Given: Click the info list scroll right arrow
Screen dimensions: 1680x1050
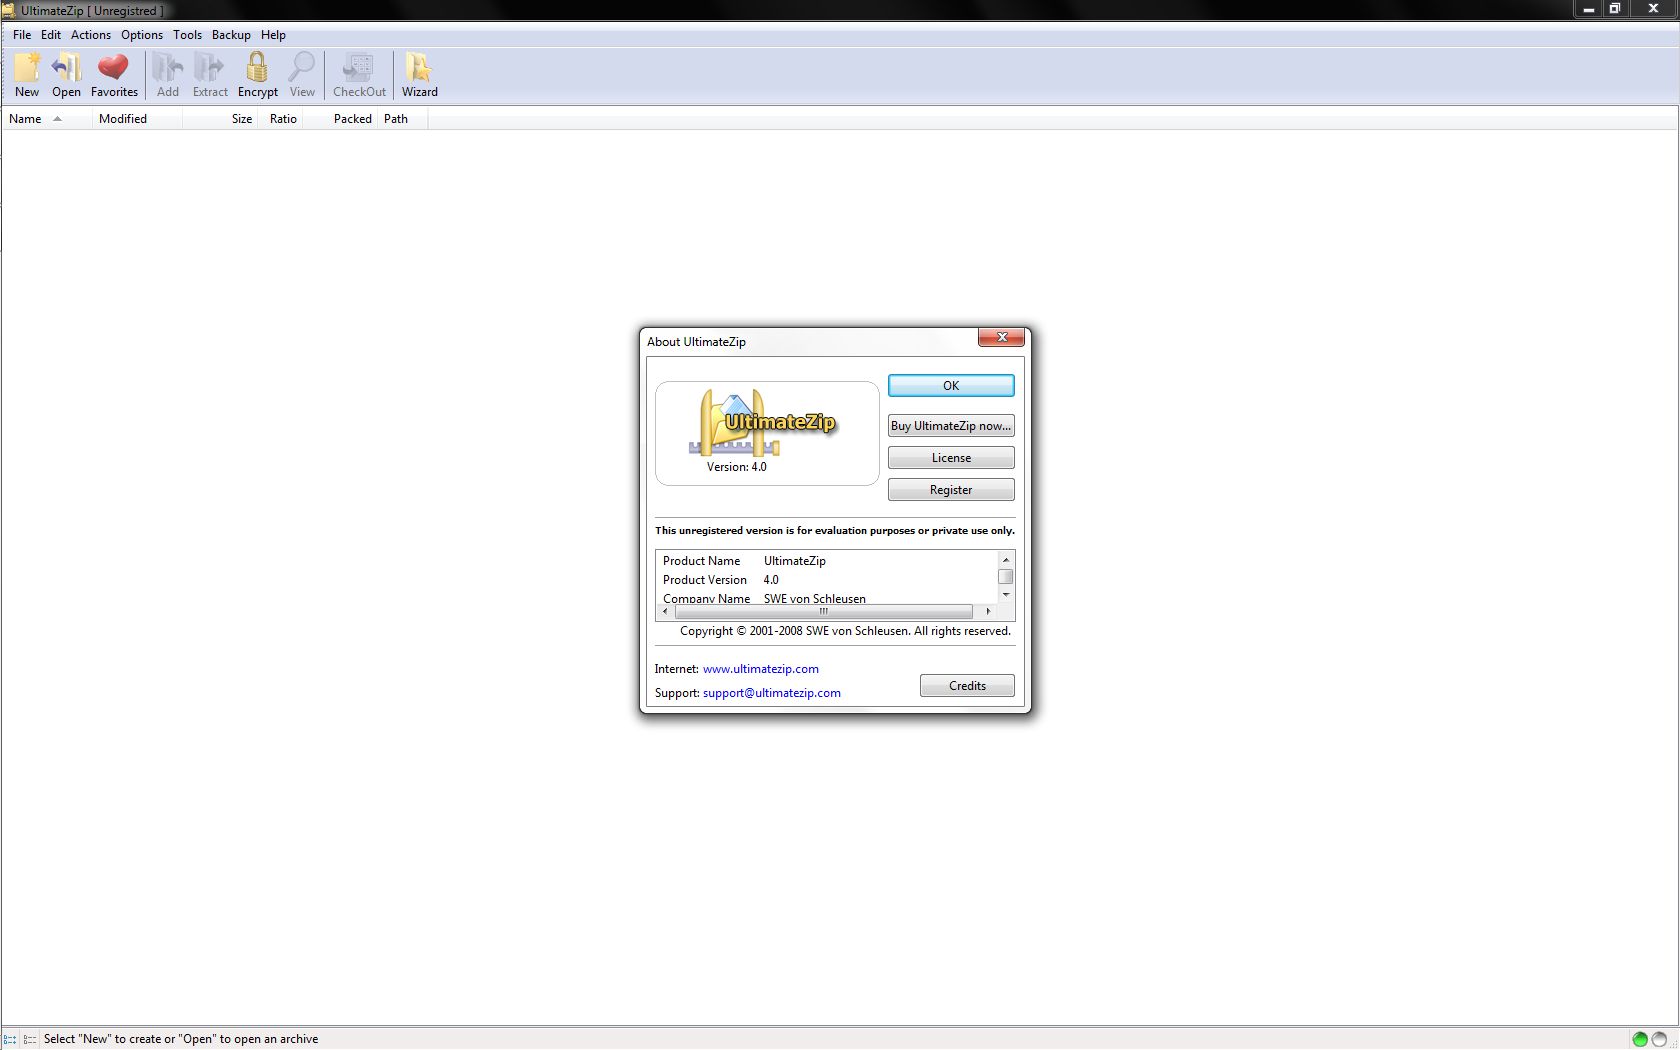Looking at the screenshot, I should tap(988, 611).
